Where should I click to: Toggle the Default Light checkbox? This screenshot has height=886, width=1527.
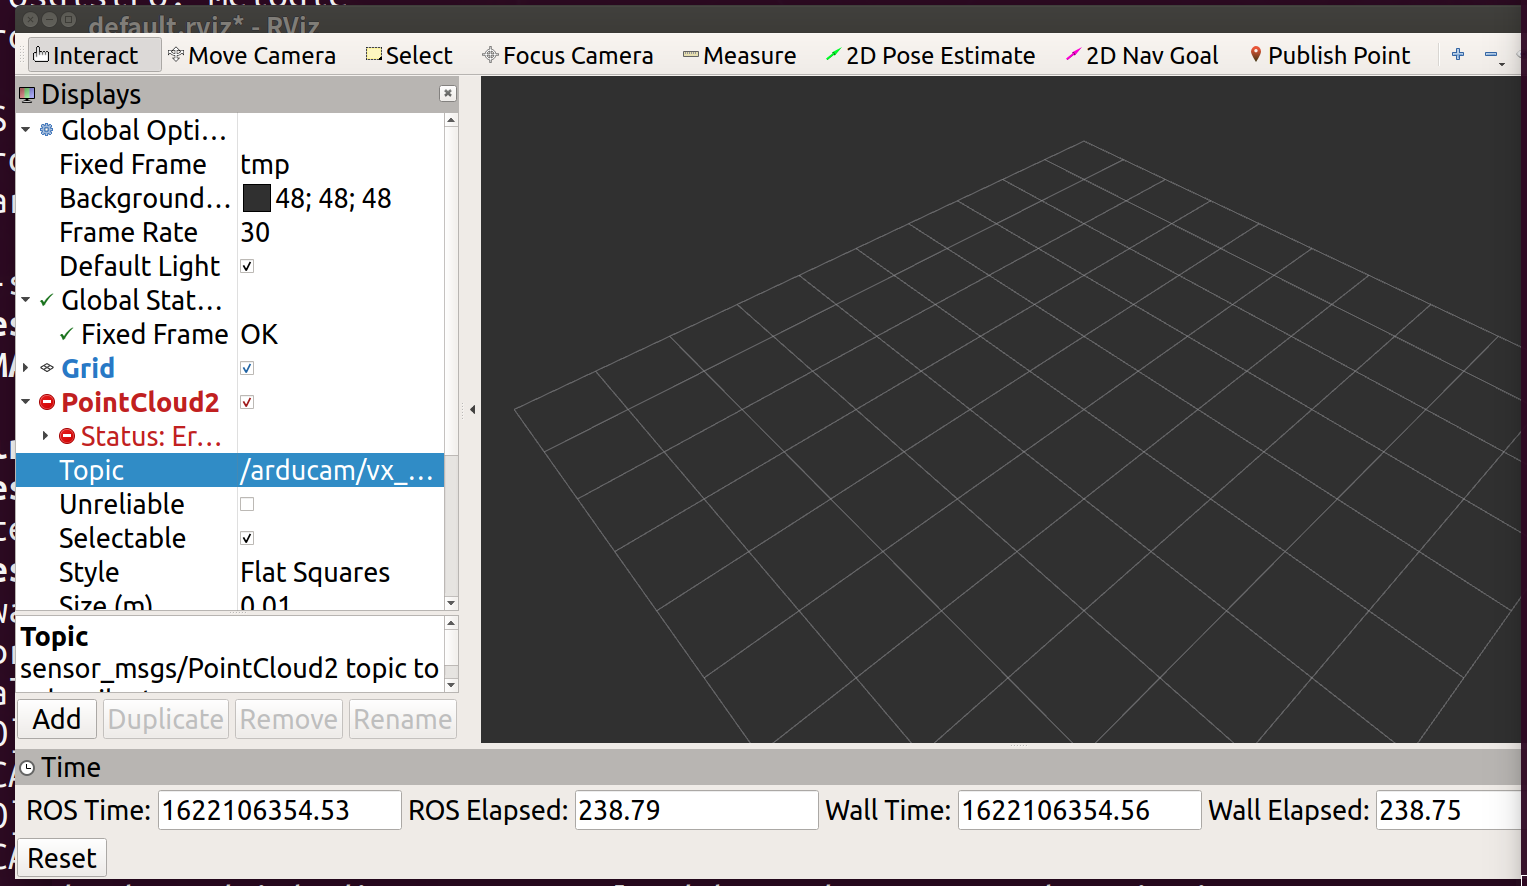[246, 266]
